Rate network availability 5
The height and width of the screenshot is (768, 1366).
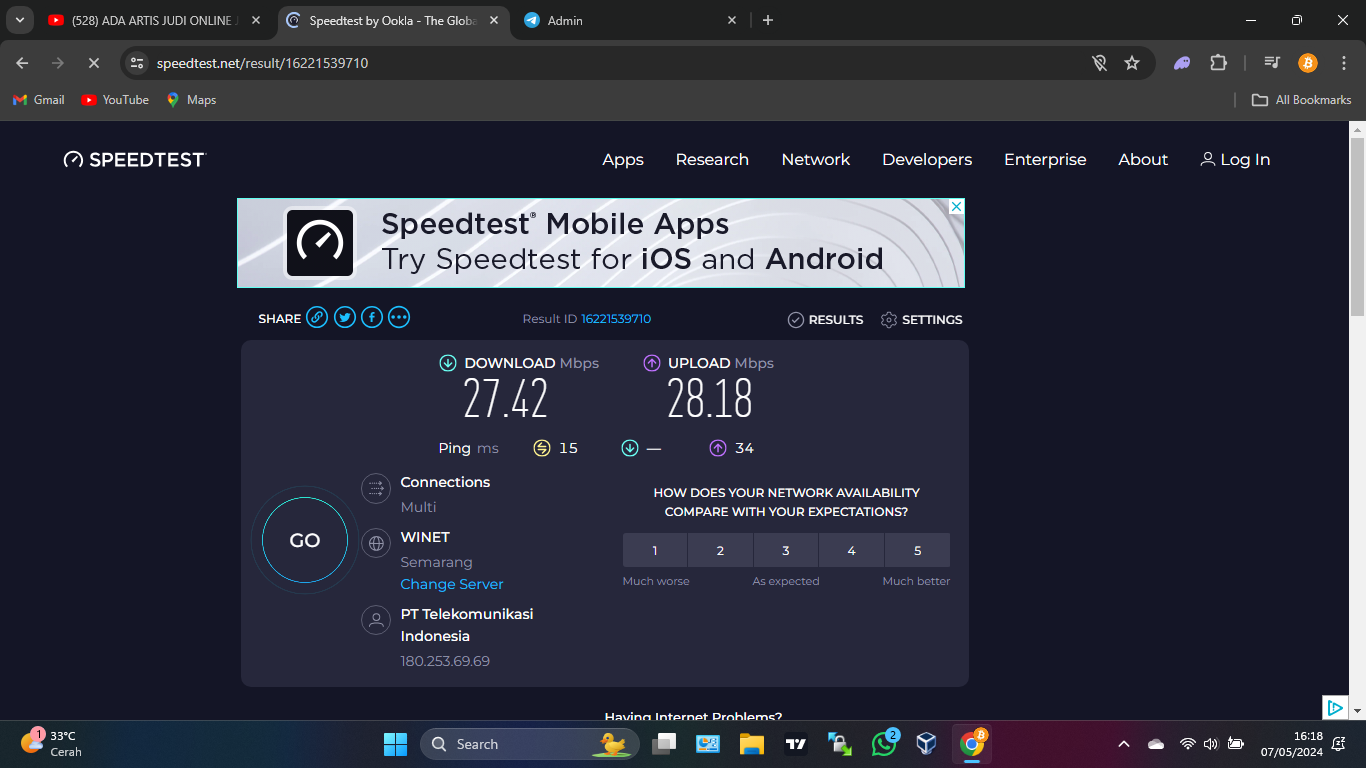click(x=917, y=550)
